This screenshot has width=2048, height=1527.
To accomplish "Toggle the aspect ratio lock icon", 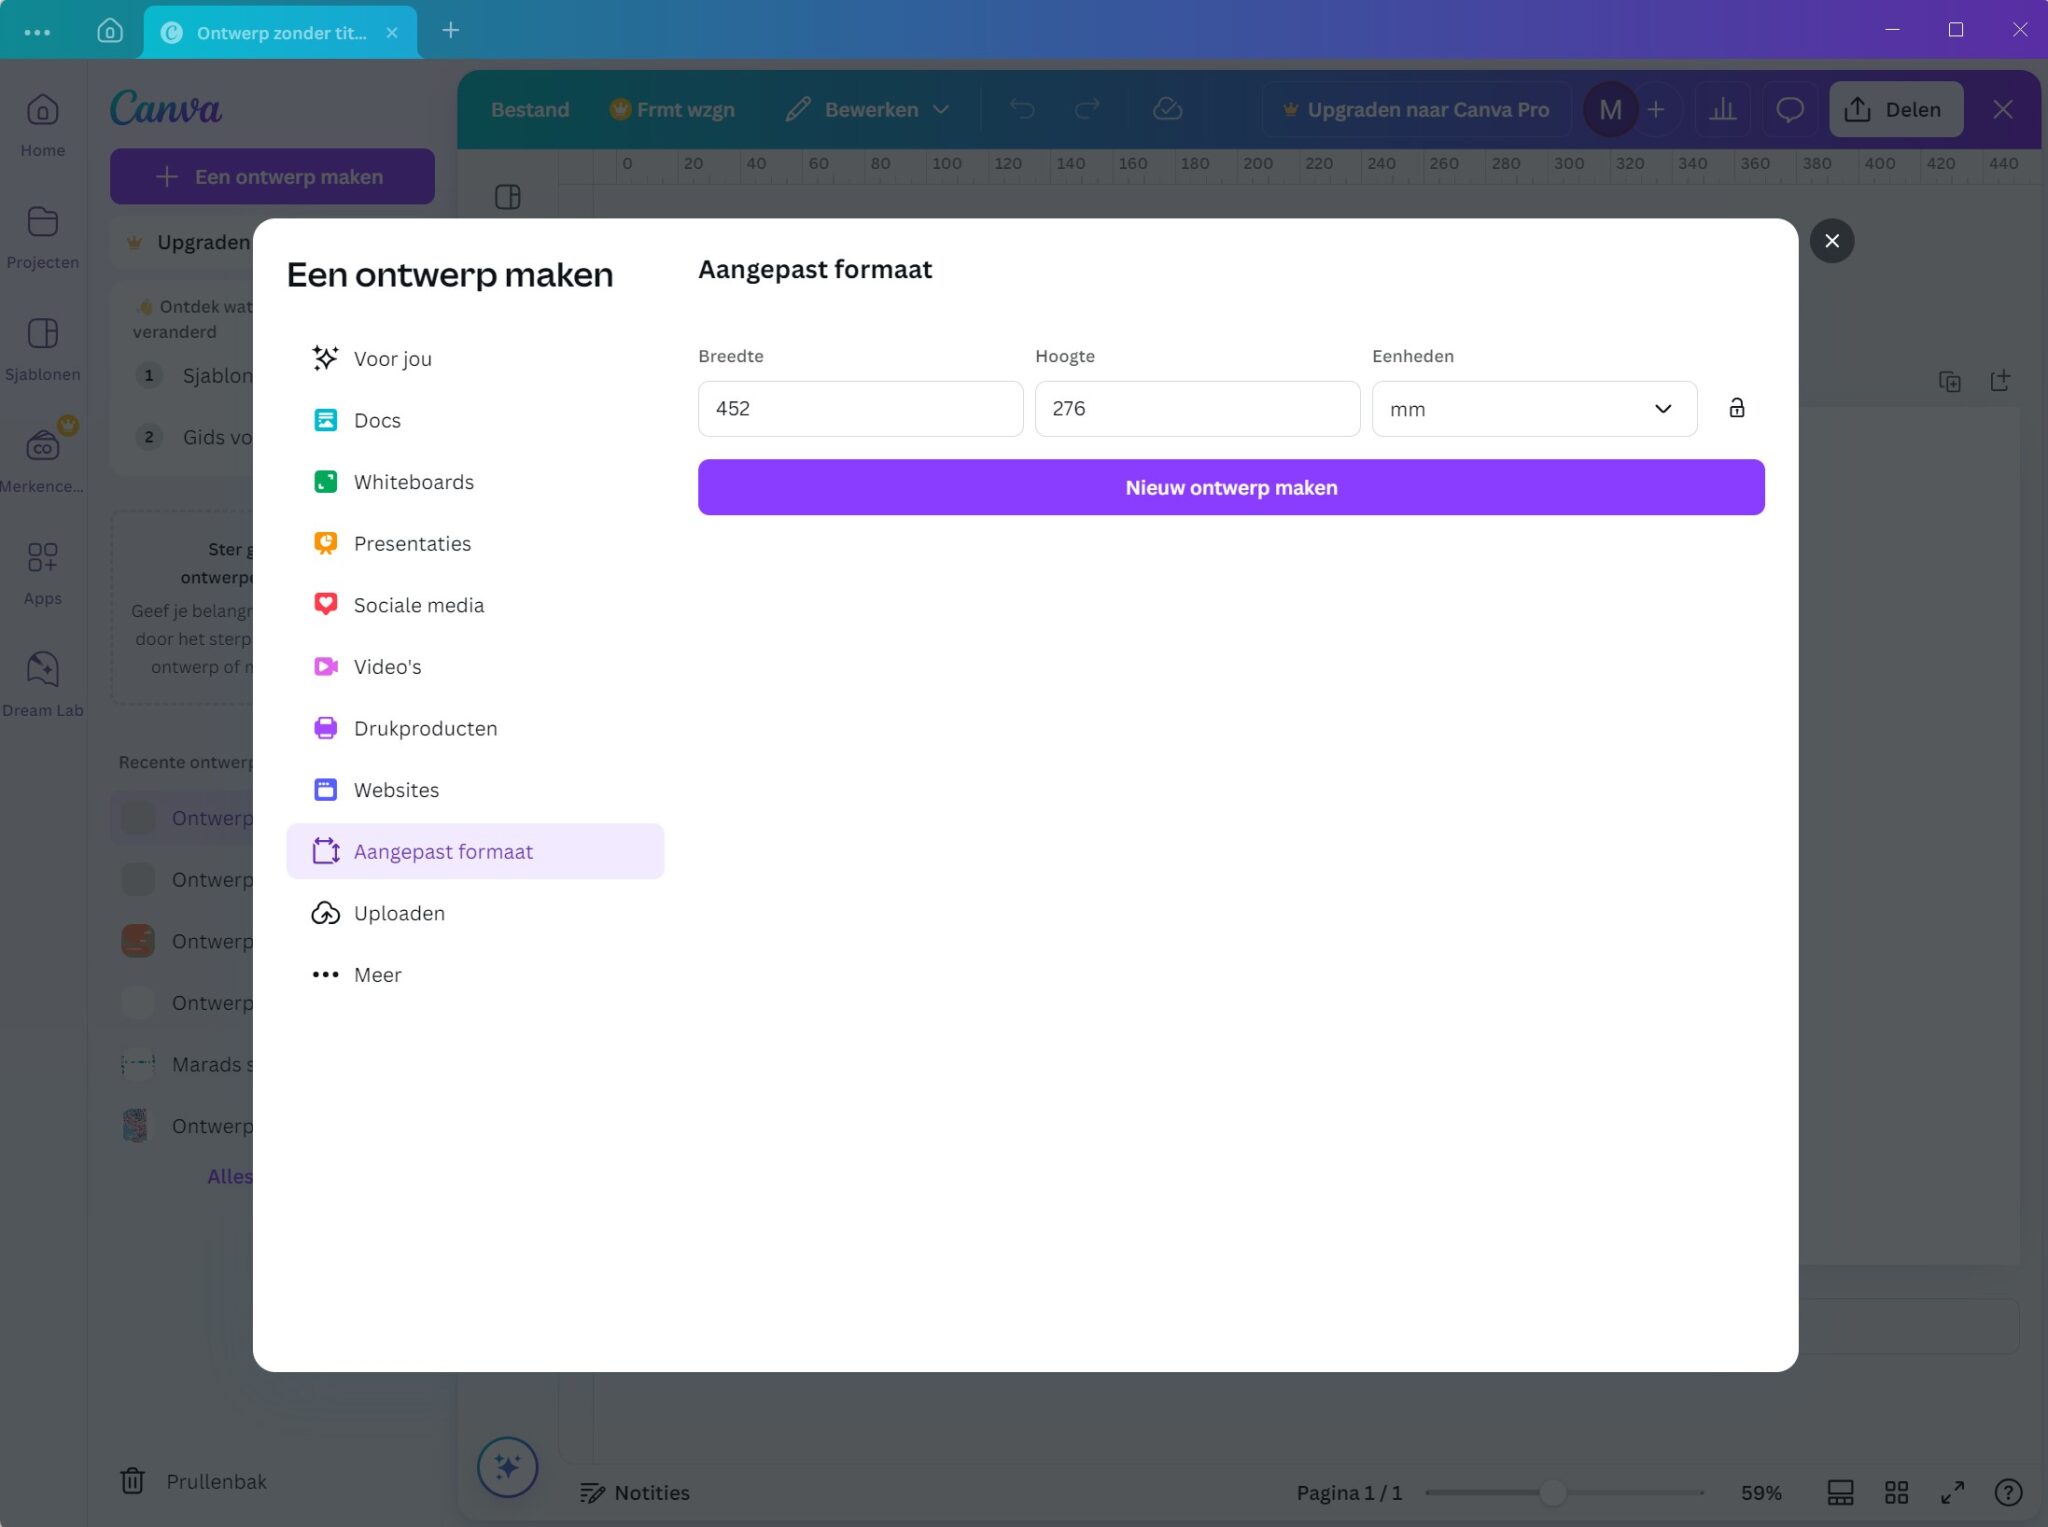I will coord(1736,408).
